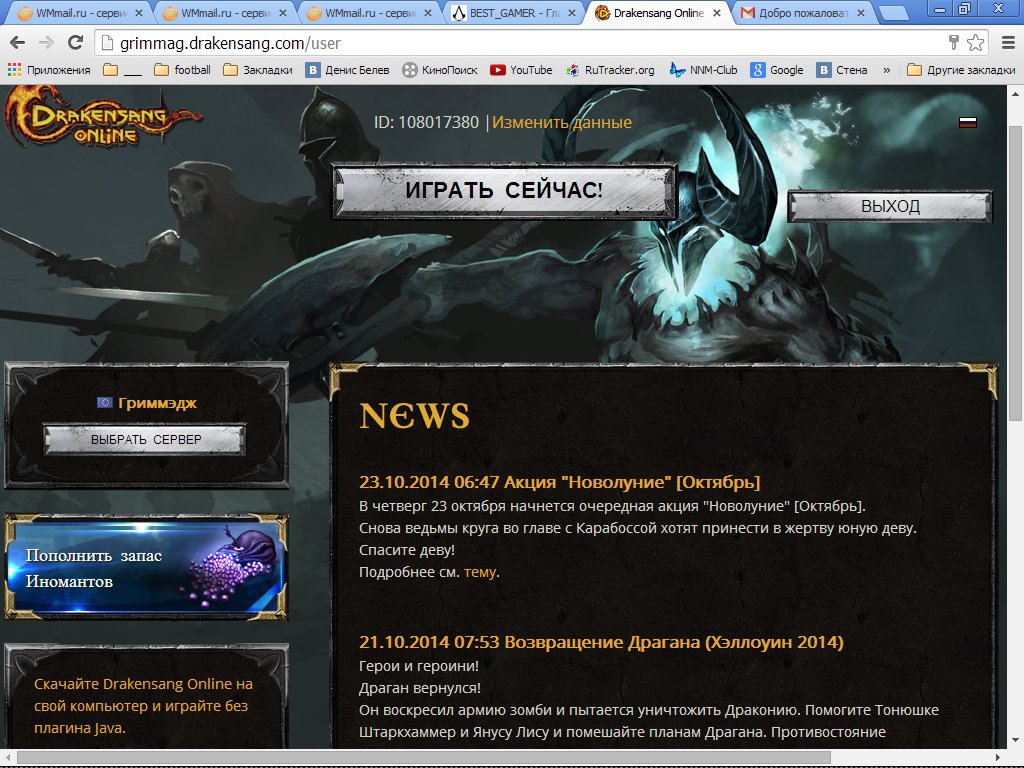Viewport: 1024px width, 768px height.
Task: Click the saved password key icon
Action: (x=953, y=43)
